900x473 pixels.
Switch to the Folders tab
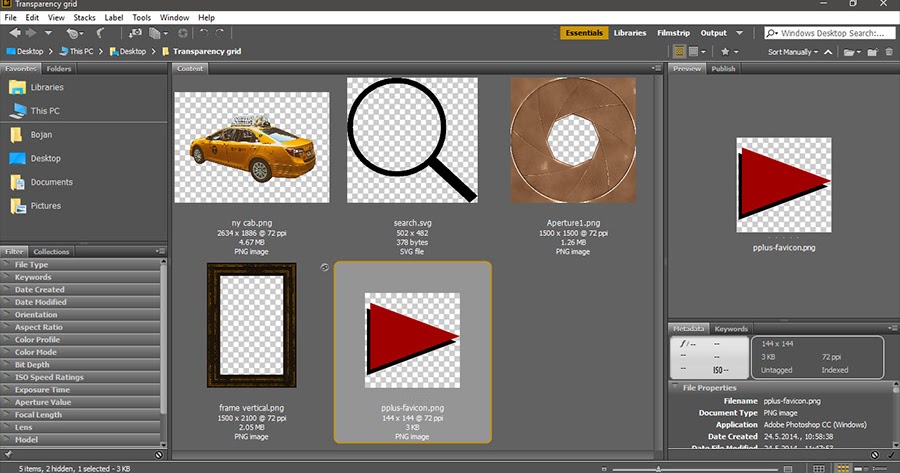(x=59, y=69)
